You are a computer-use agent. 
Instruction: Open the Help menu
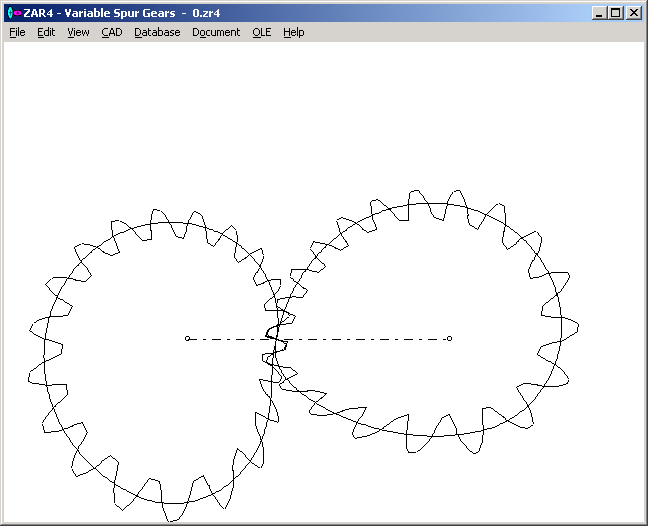pos(293,32)
